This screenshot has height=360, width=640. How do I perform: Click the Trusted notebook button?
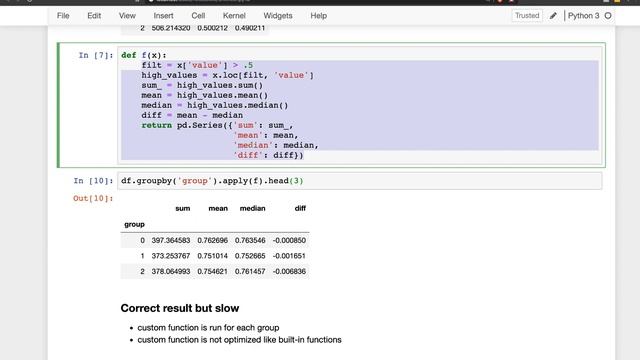coord(527,16)
